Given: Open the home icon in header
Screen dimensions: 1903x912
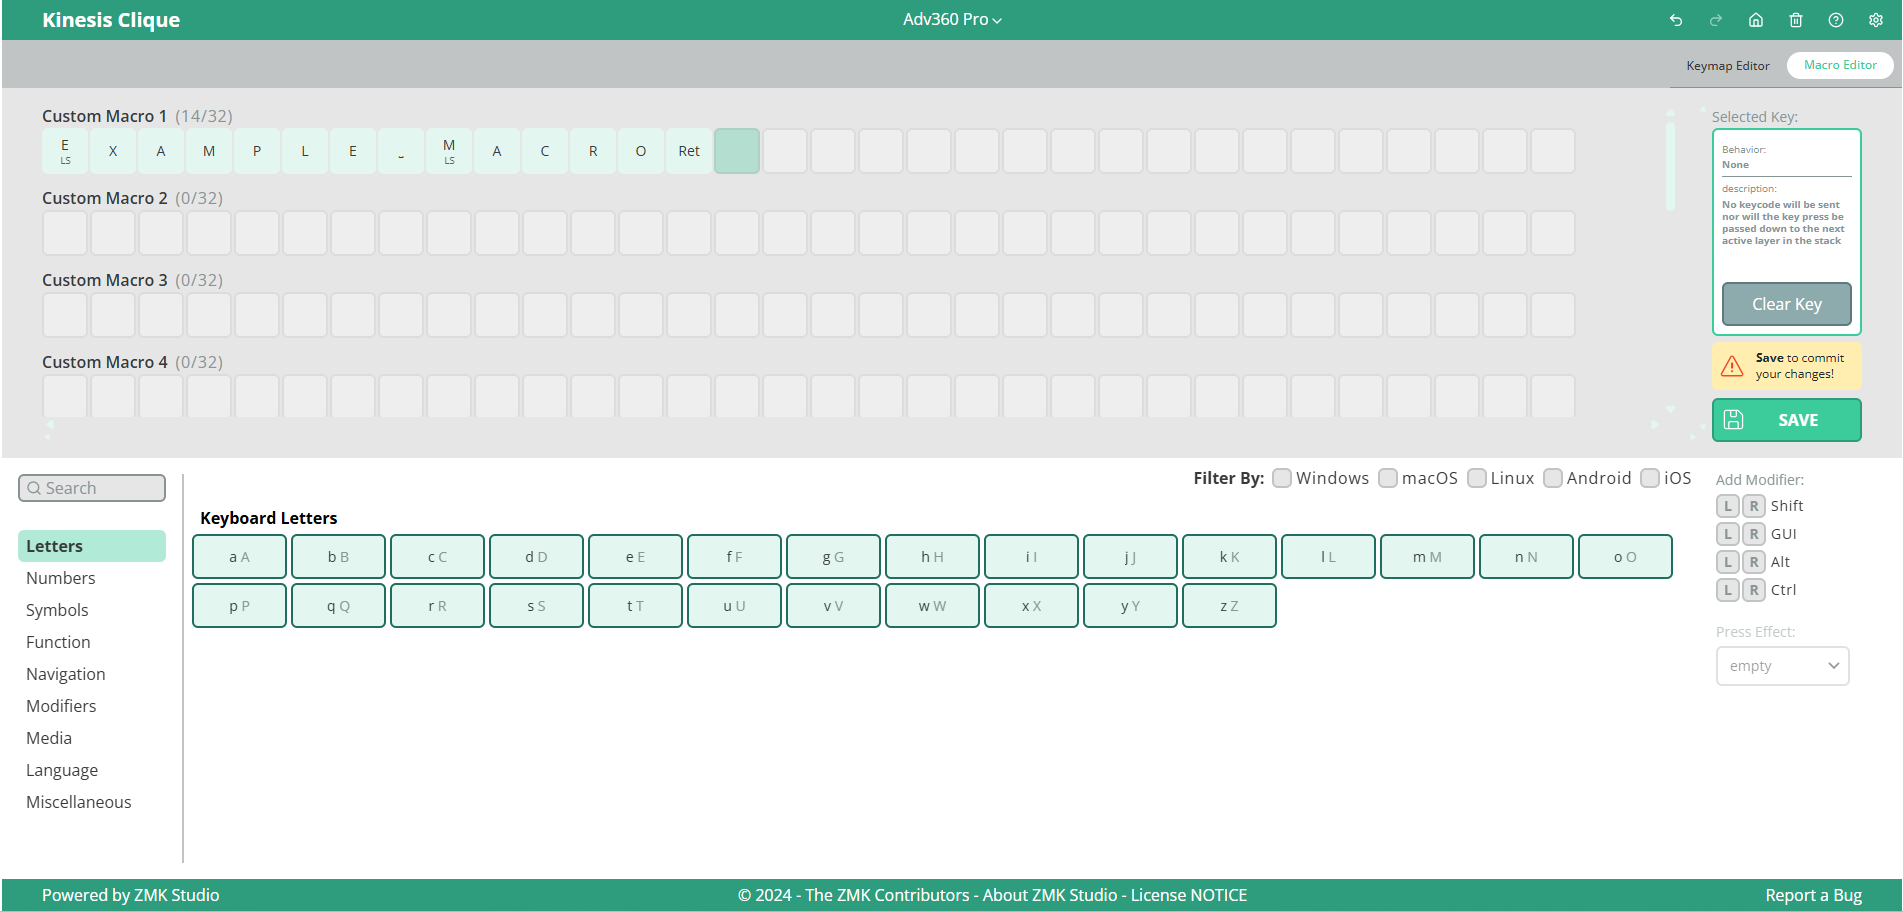Looking at the screenshot, I should pos(1756,20).
